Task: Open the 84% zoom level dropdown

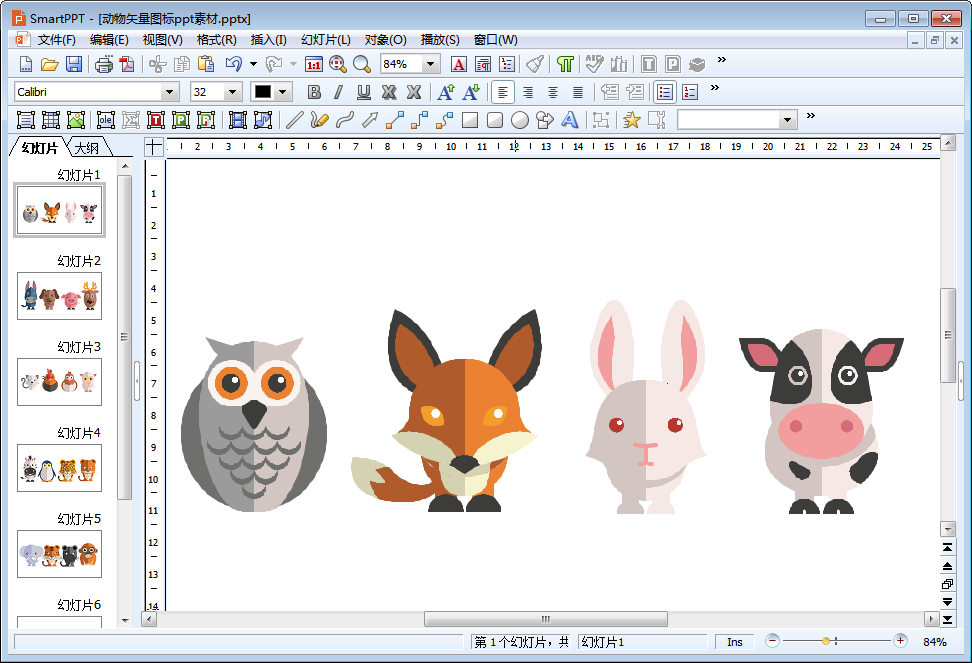Action: pyautogui.click(x=431, y=64)
